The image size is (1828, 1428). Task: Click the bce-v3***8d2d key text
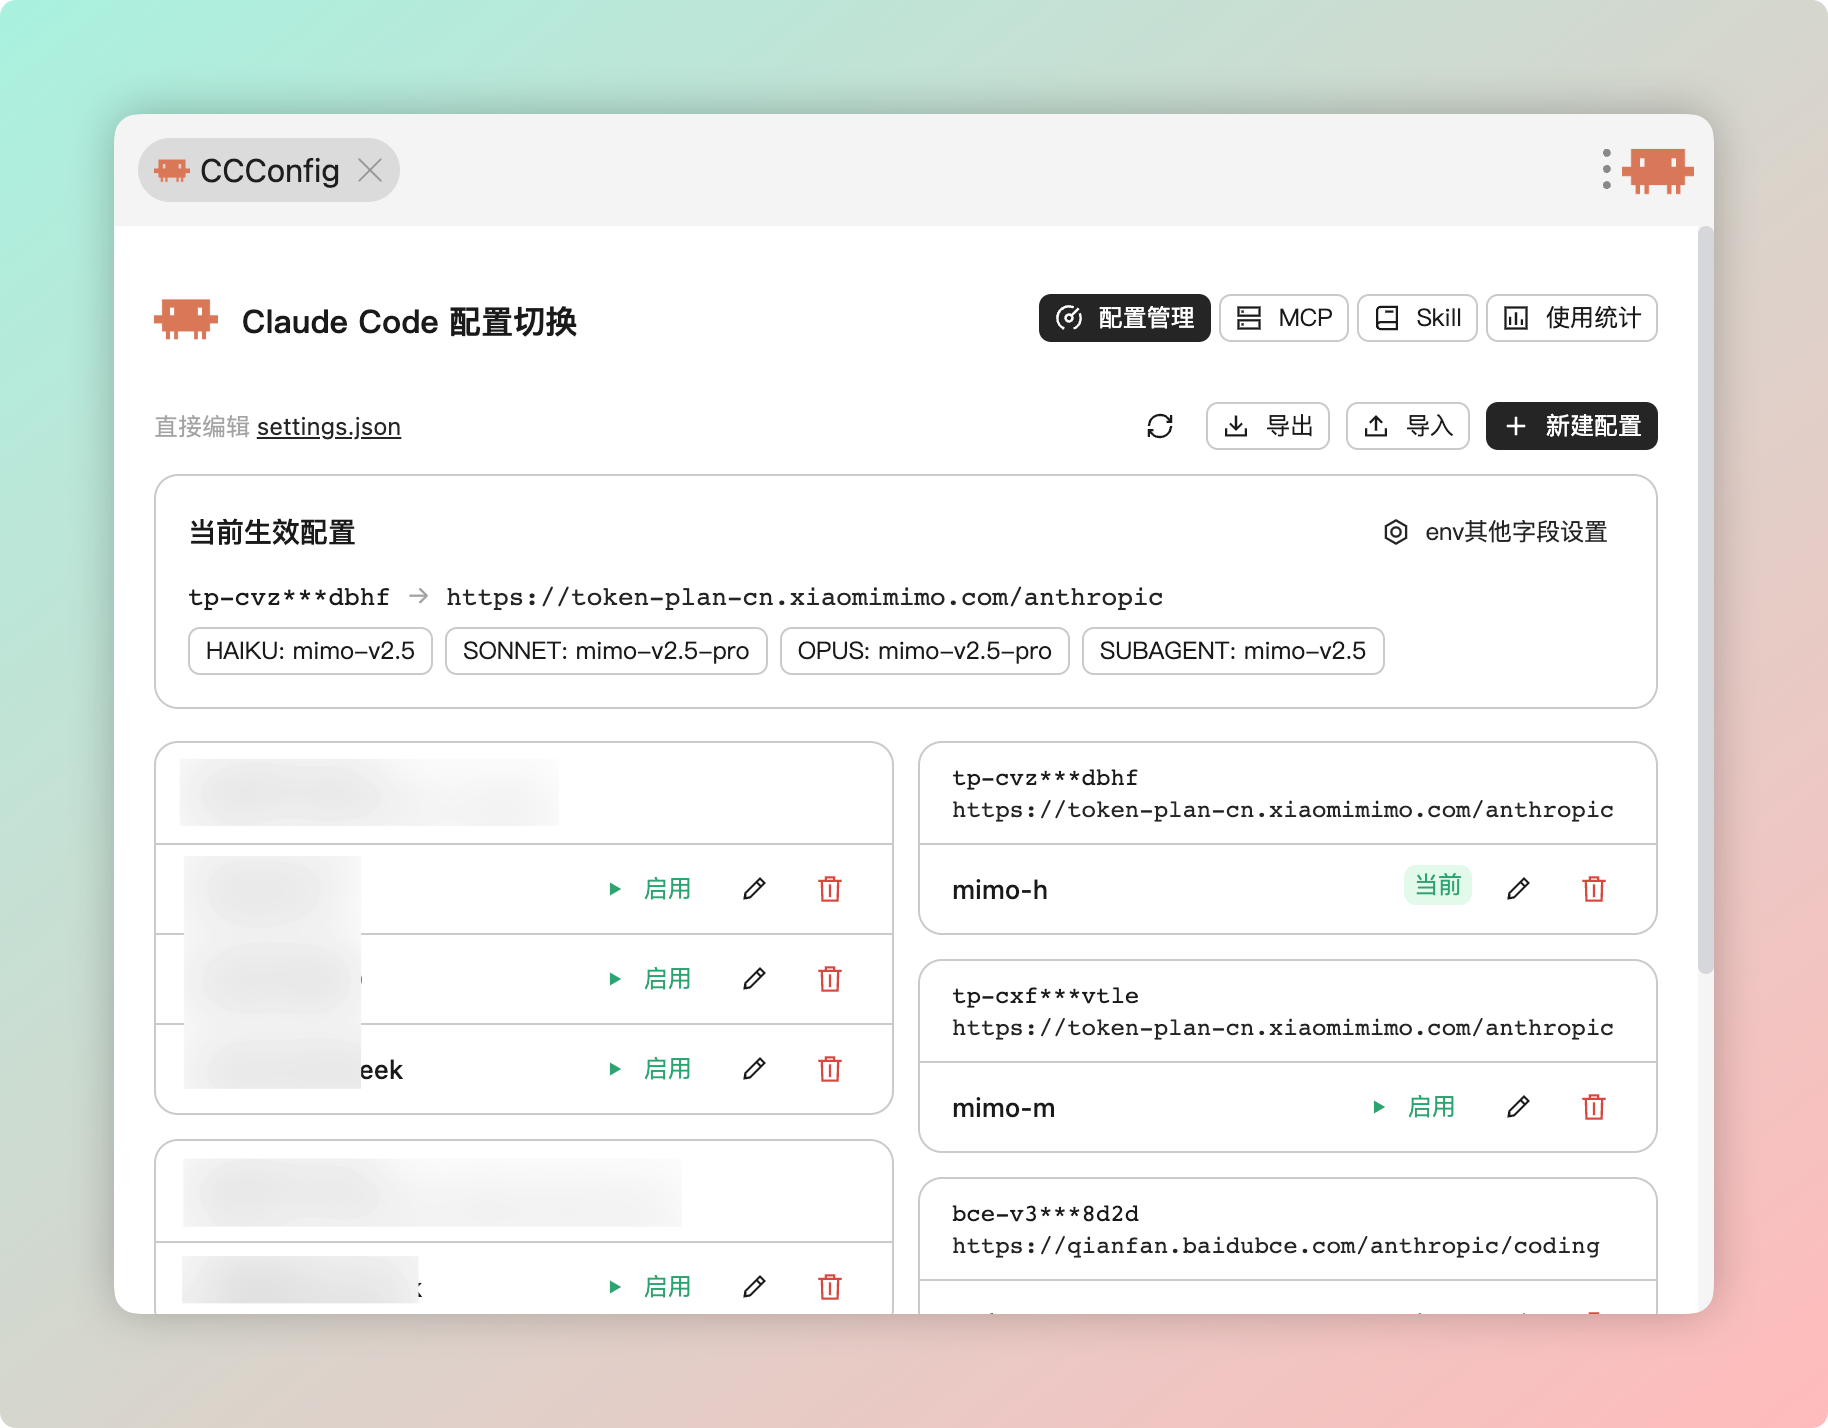point(1045,1214)
